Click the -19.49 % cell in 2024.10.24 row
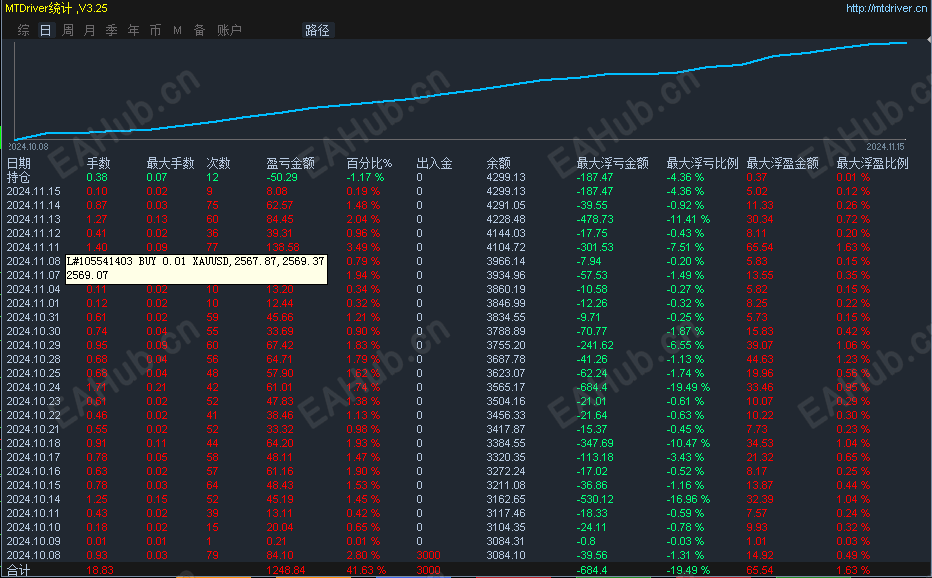Viewport: 932px width, 578px height. (x=688, y=387)
